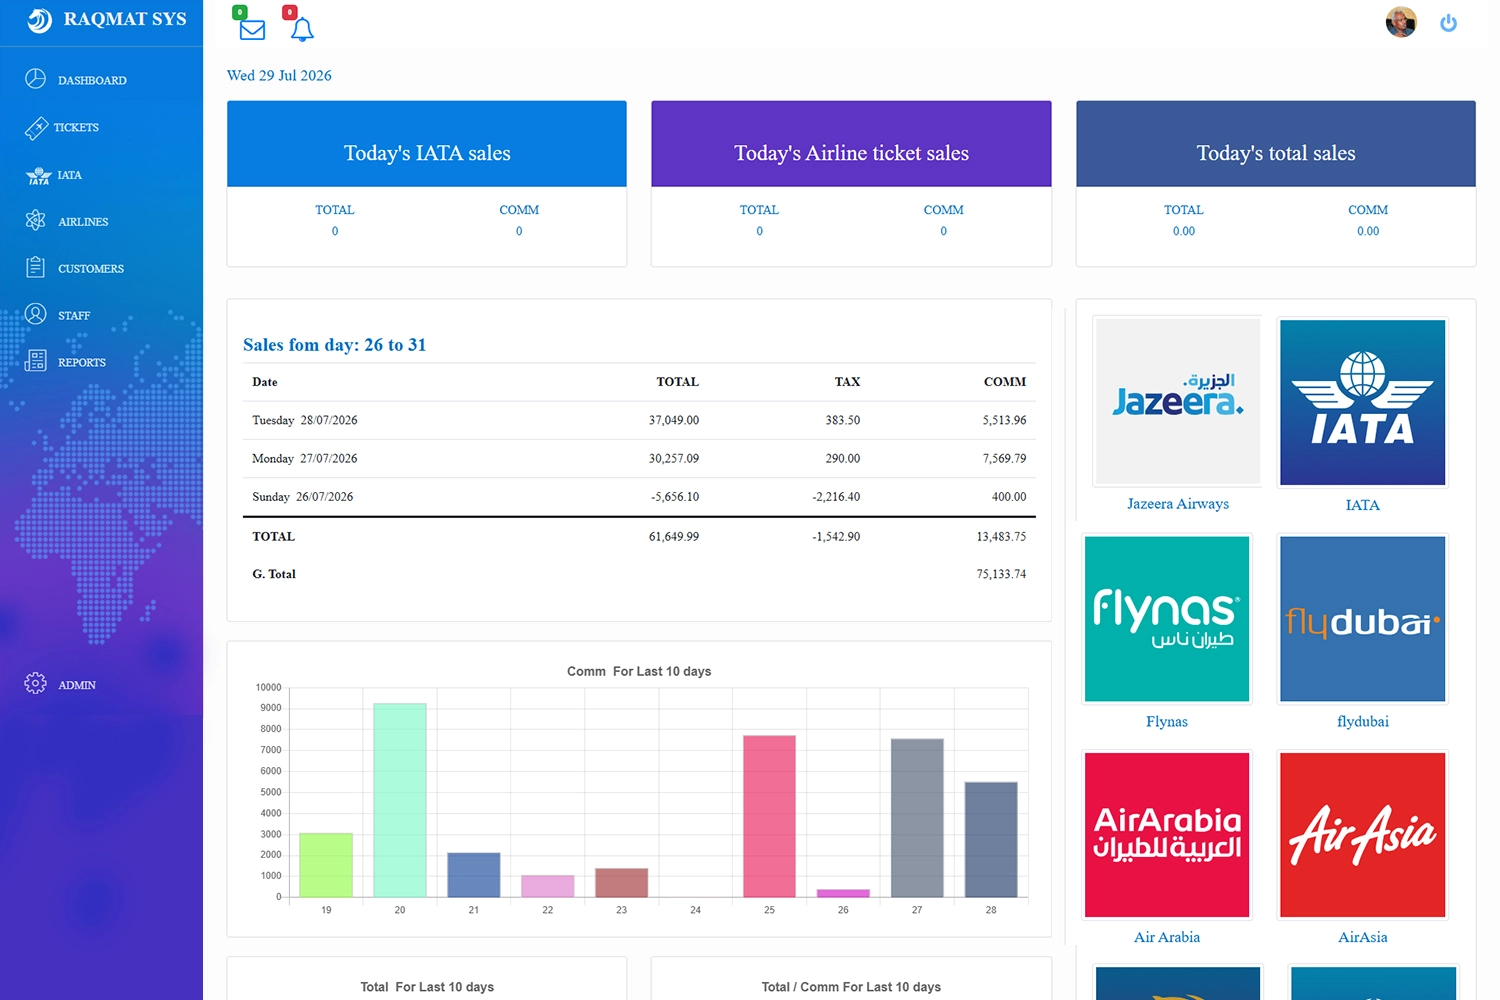
Task: Click the Sales fom day heading
Action: [334, 345]
